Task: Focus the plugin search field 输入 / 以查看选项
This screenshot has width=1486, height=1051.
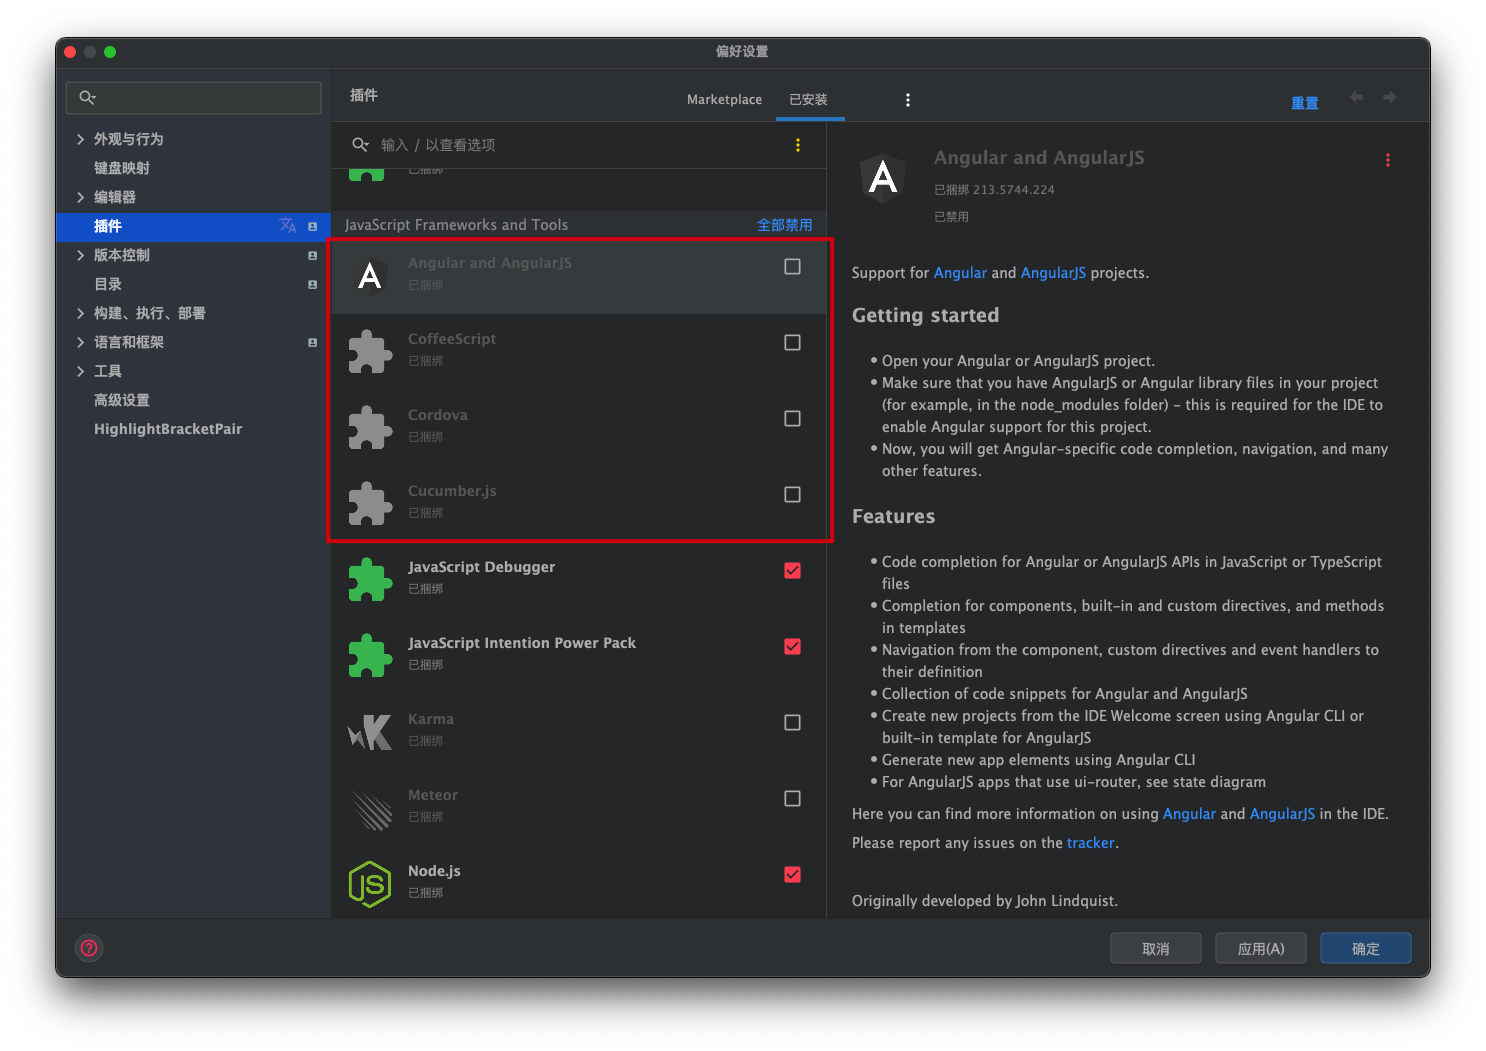Action: click(x=580, y=145)
